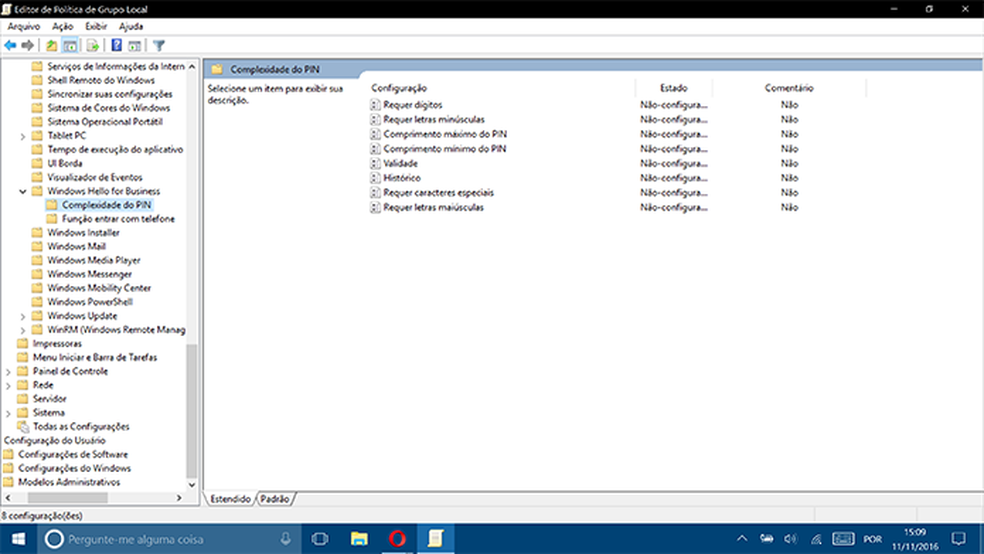Image resolution: width=984 pixels, height=554 pixels.
Task: Go up one level with folder-arrow icon
Action: pyautogui.click(x=51, y=45)
